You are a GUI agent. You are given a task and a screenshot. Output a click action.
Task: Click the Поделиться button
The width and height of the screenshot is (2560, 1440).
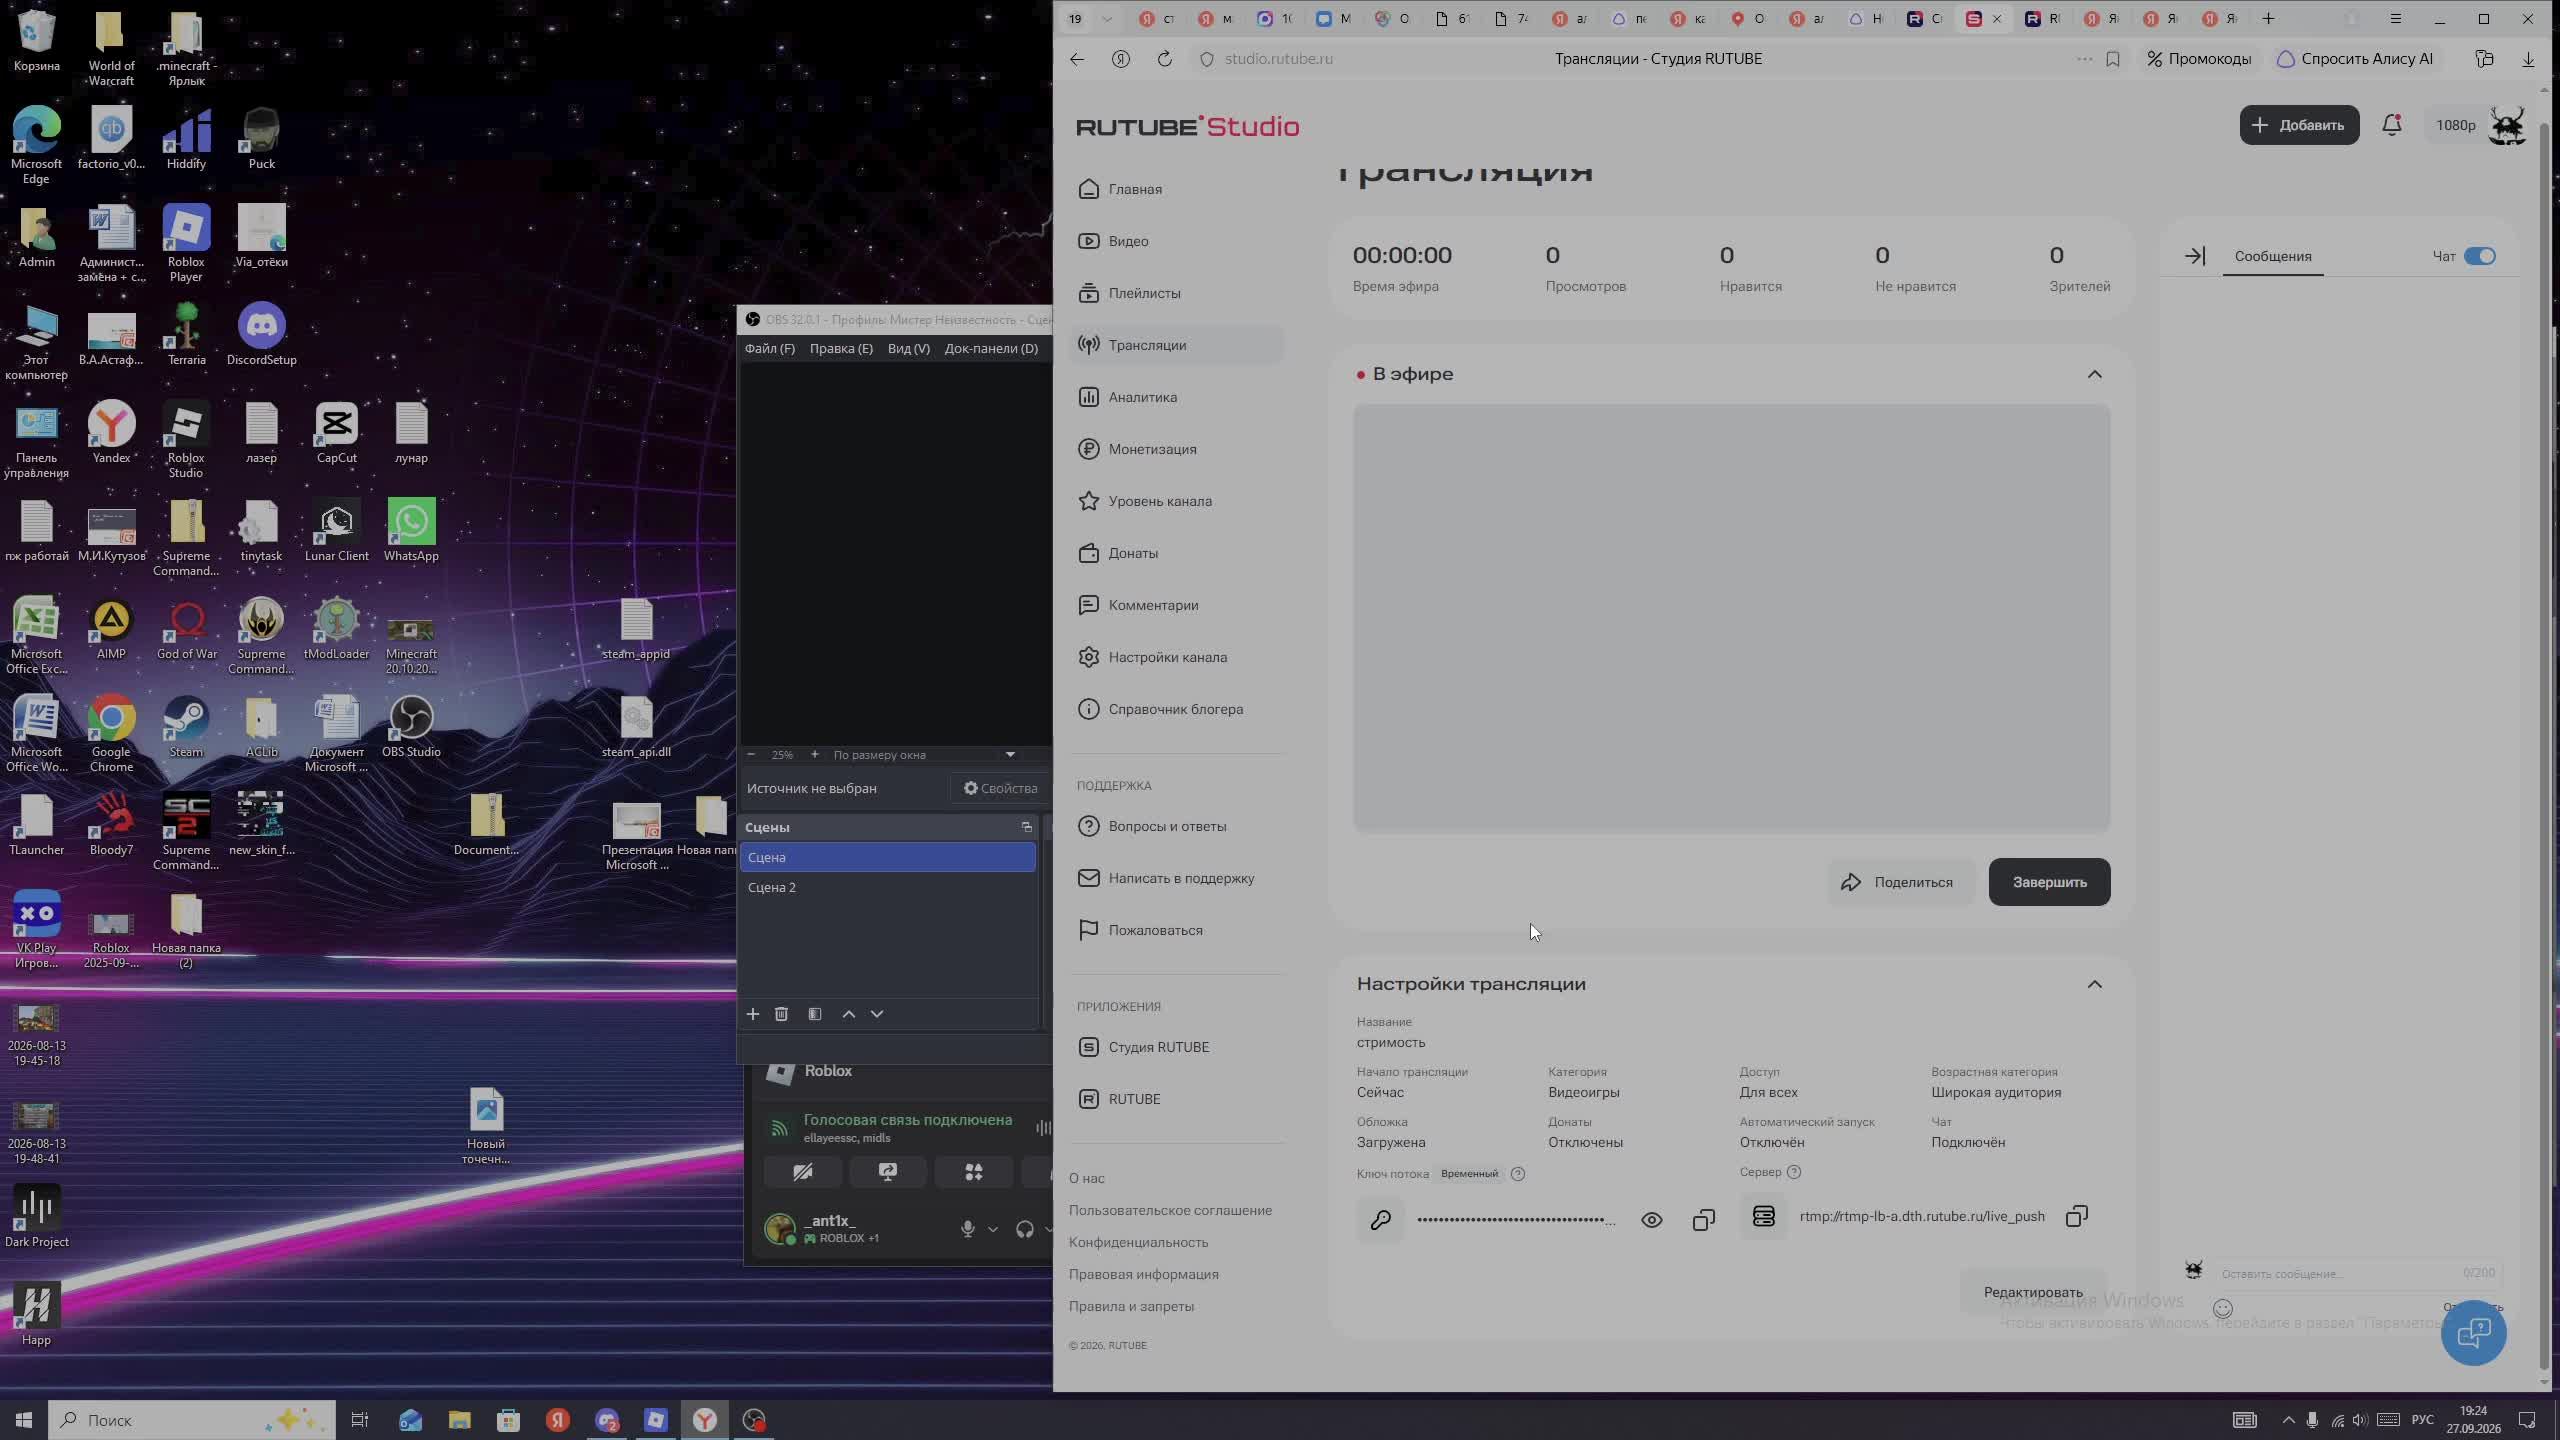pos(1901,882)
